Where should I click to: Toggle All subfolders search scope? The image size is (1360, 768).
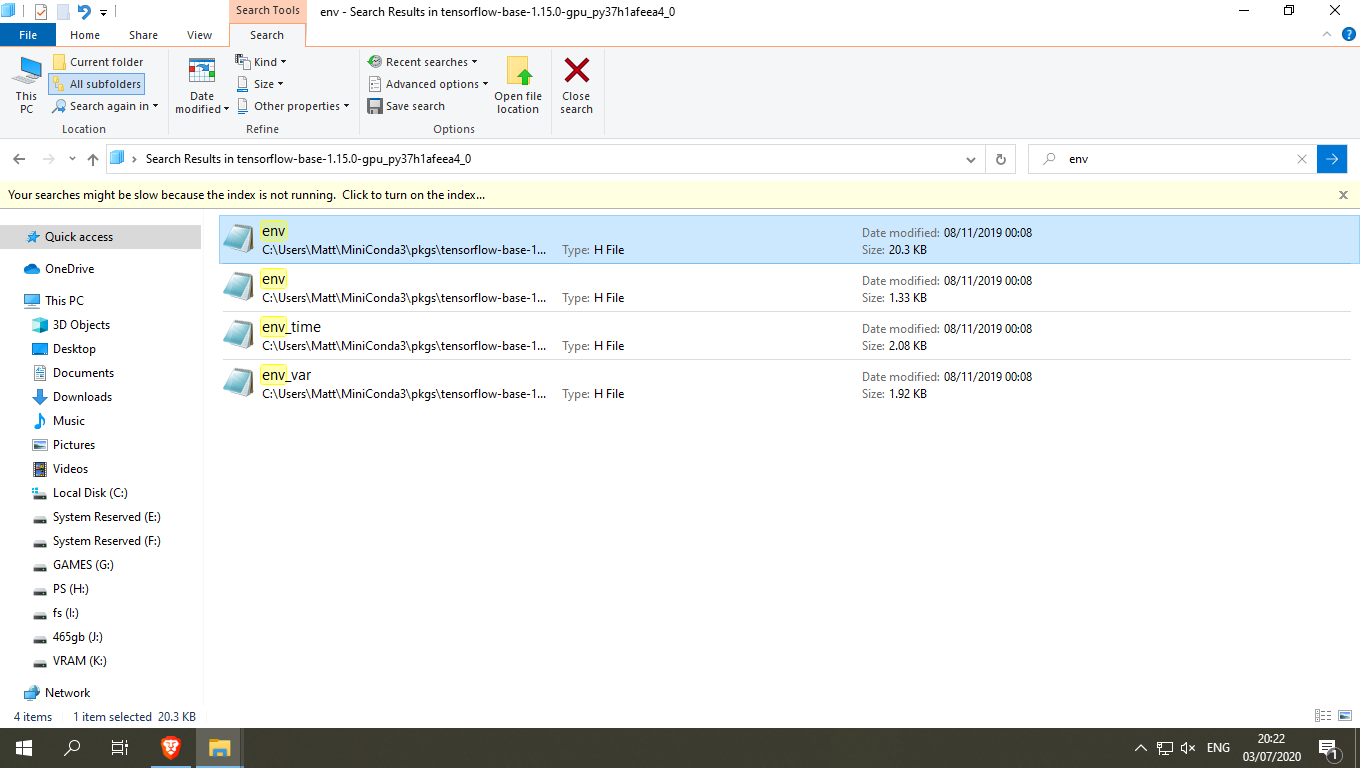click(x=96, y=84)
